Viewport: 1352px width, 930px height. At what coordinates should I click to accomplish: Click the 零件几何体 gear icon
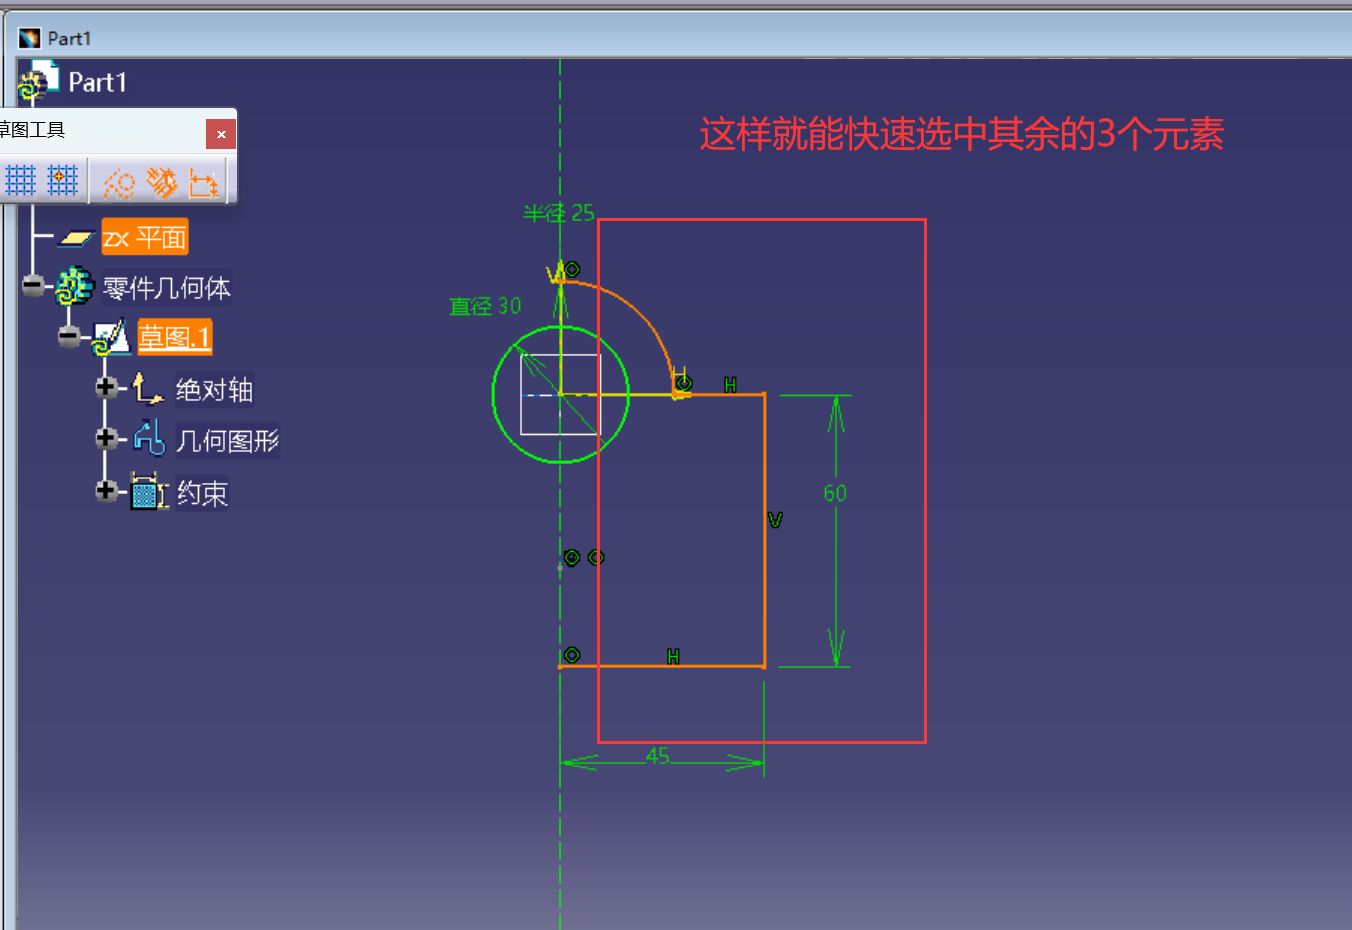(x=74, y=287)
